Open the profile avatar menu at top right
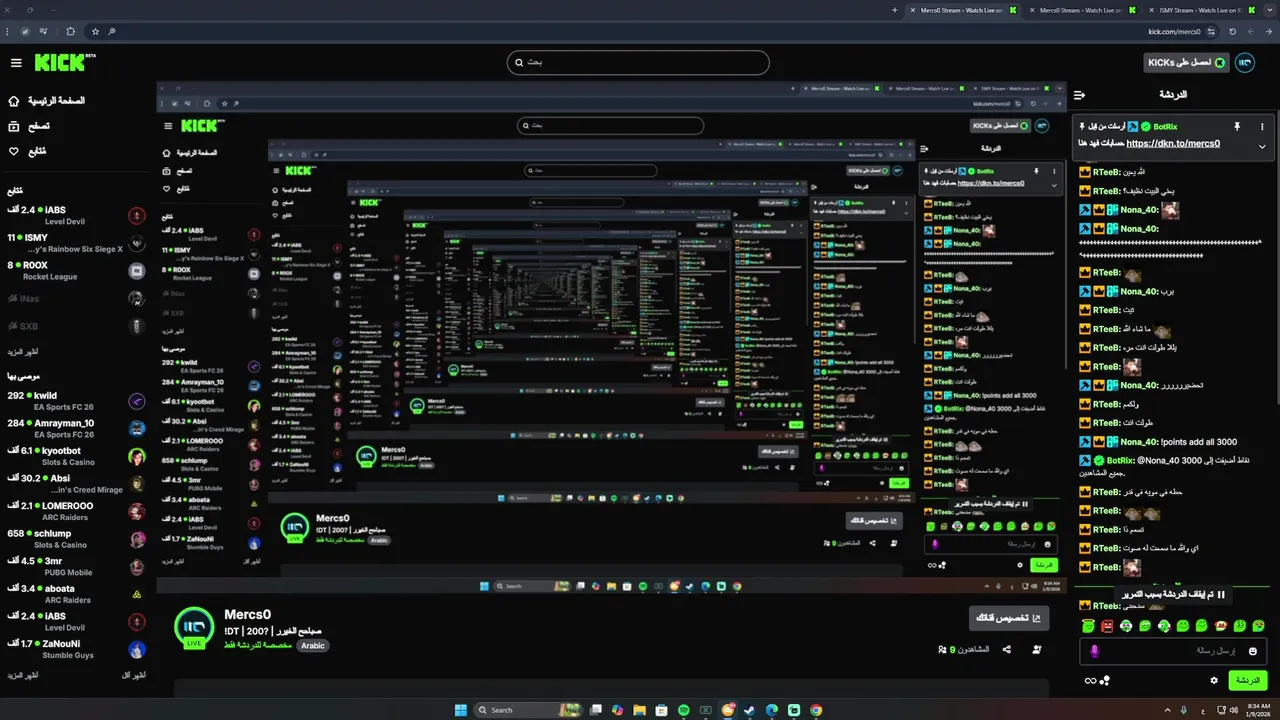 [1245, 63]
